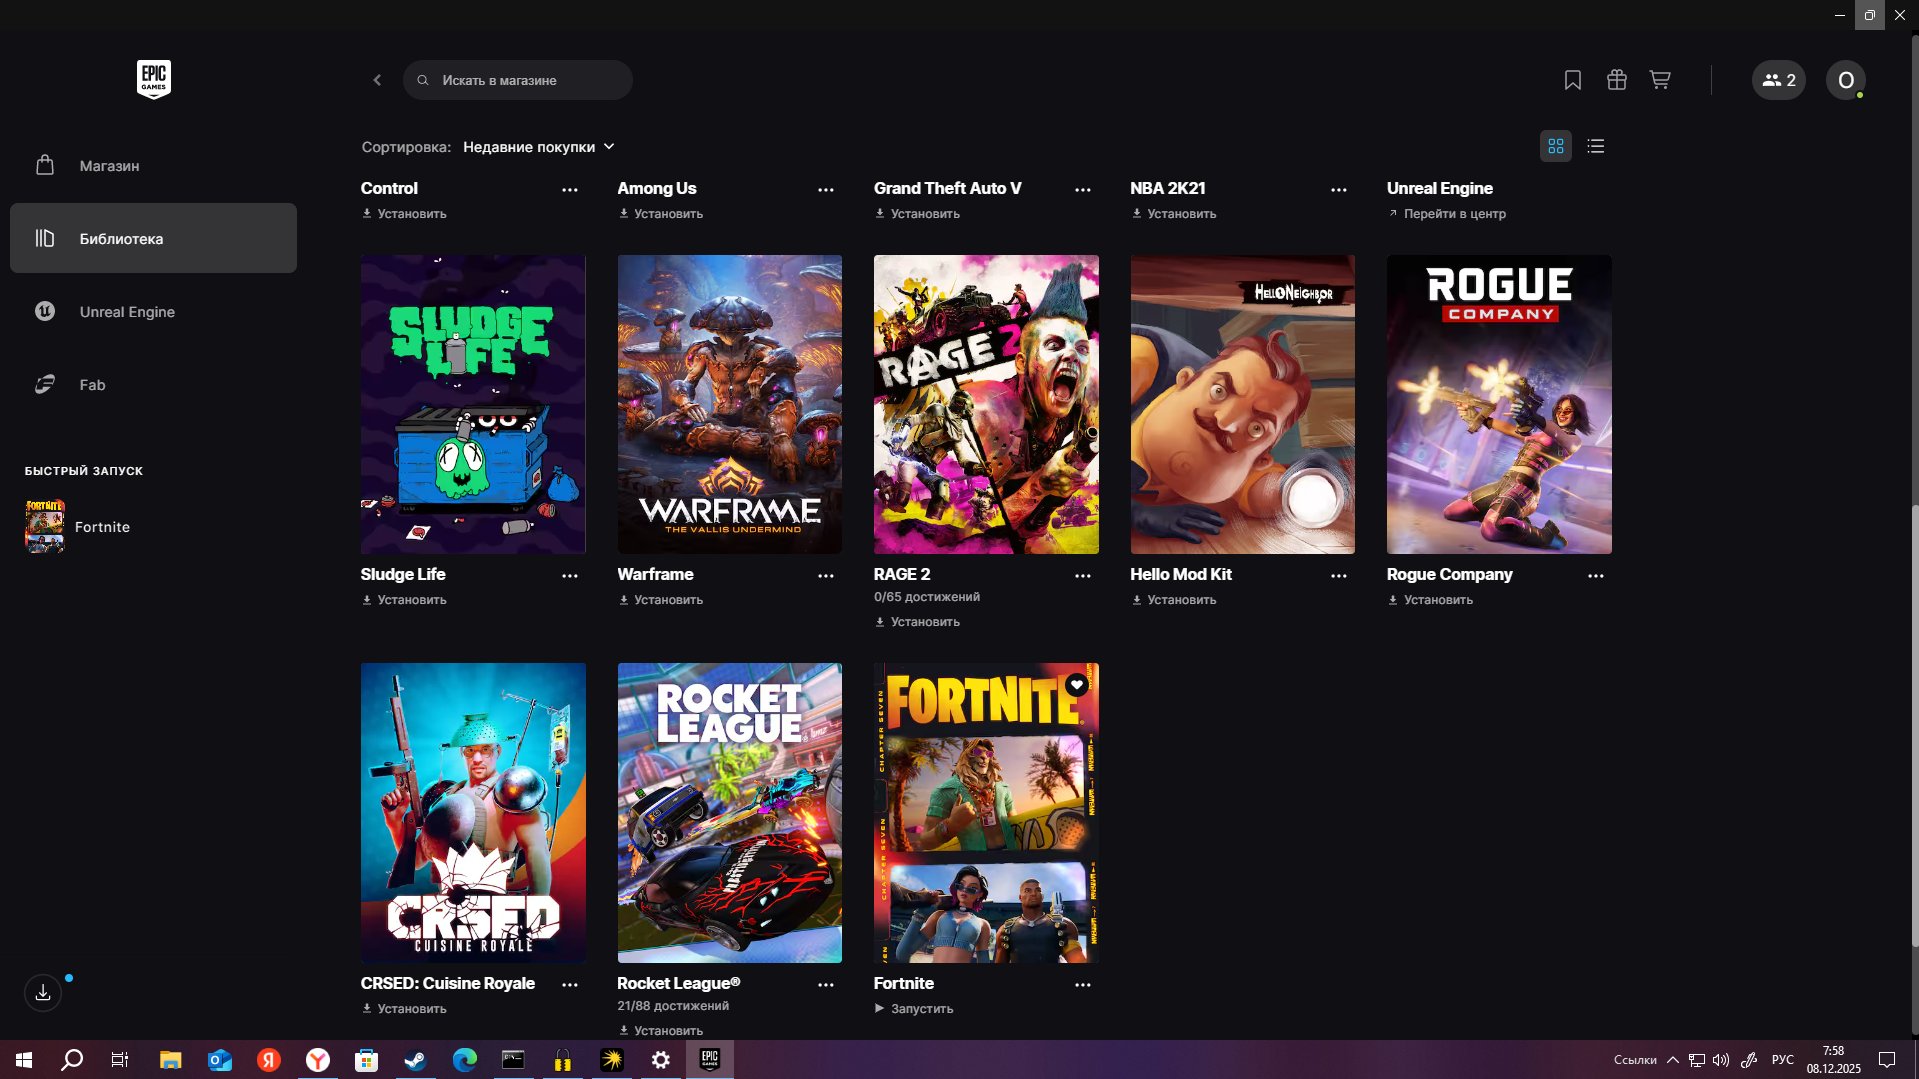Open the friends list showing 2
Viewport: 1919px width, 1079px height.
[x=1778, y=80]
